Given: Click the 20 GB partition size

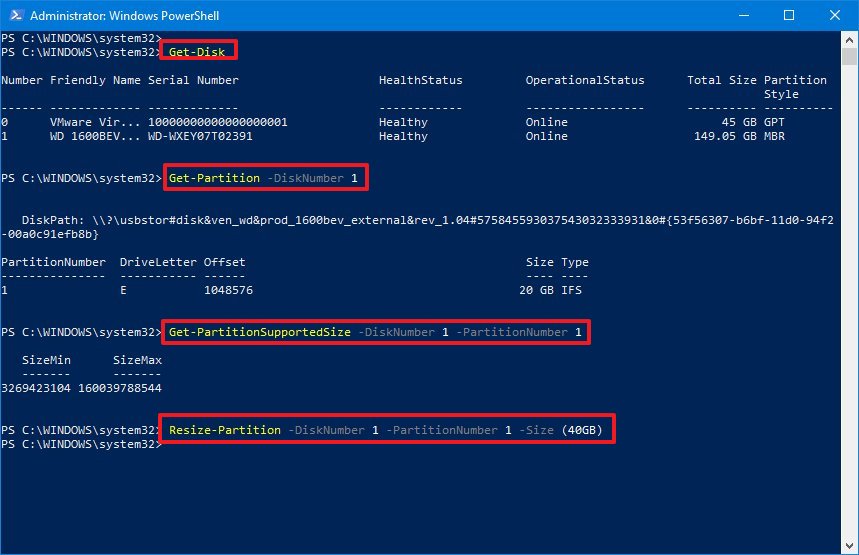Looking at the screenshot, I should 536,290.
